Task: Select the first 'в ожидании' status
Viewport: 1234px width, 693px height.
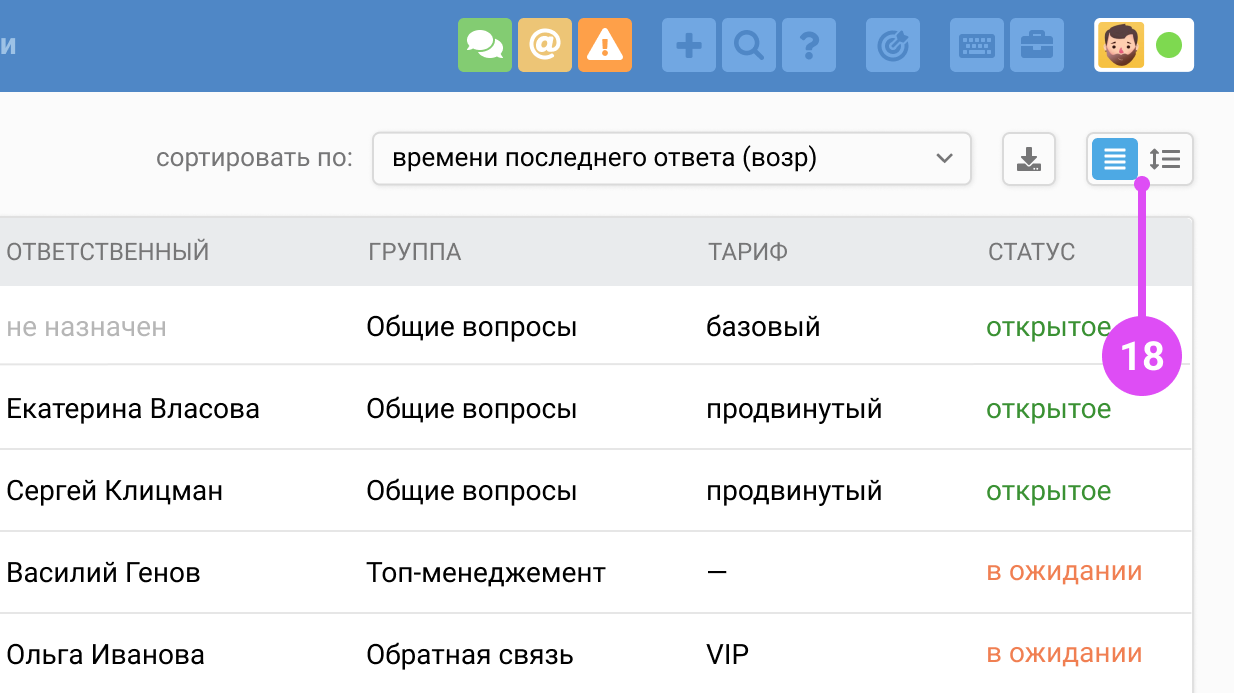Action: (1064, 572)
